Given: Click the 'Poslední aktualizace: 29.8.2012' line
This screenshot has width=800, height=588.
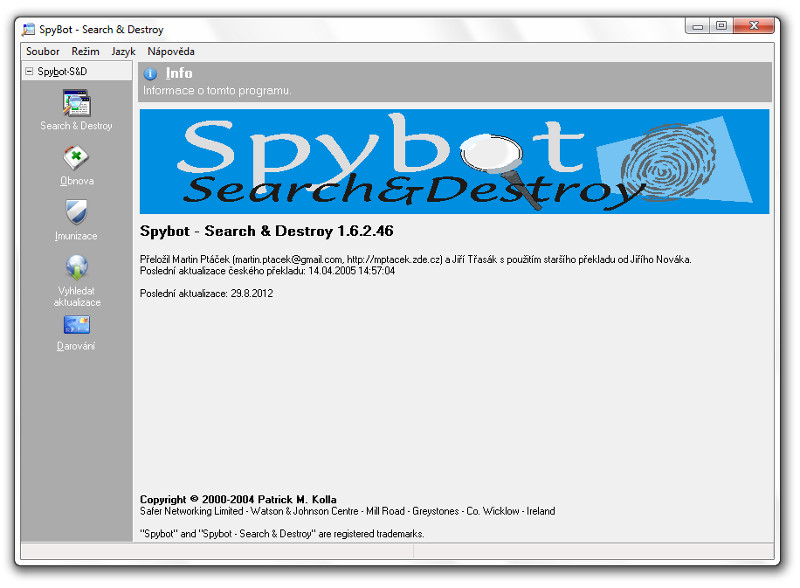Looking at the screenshot, I should 207,293.
